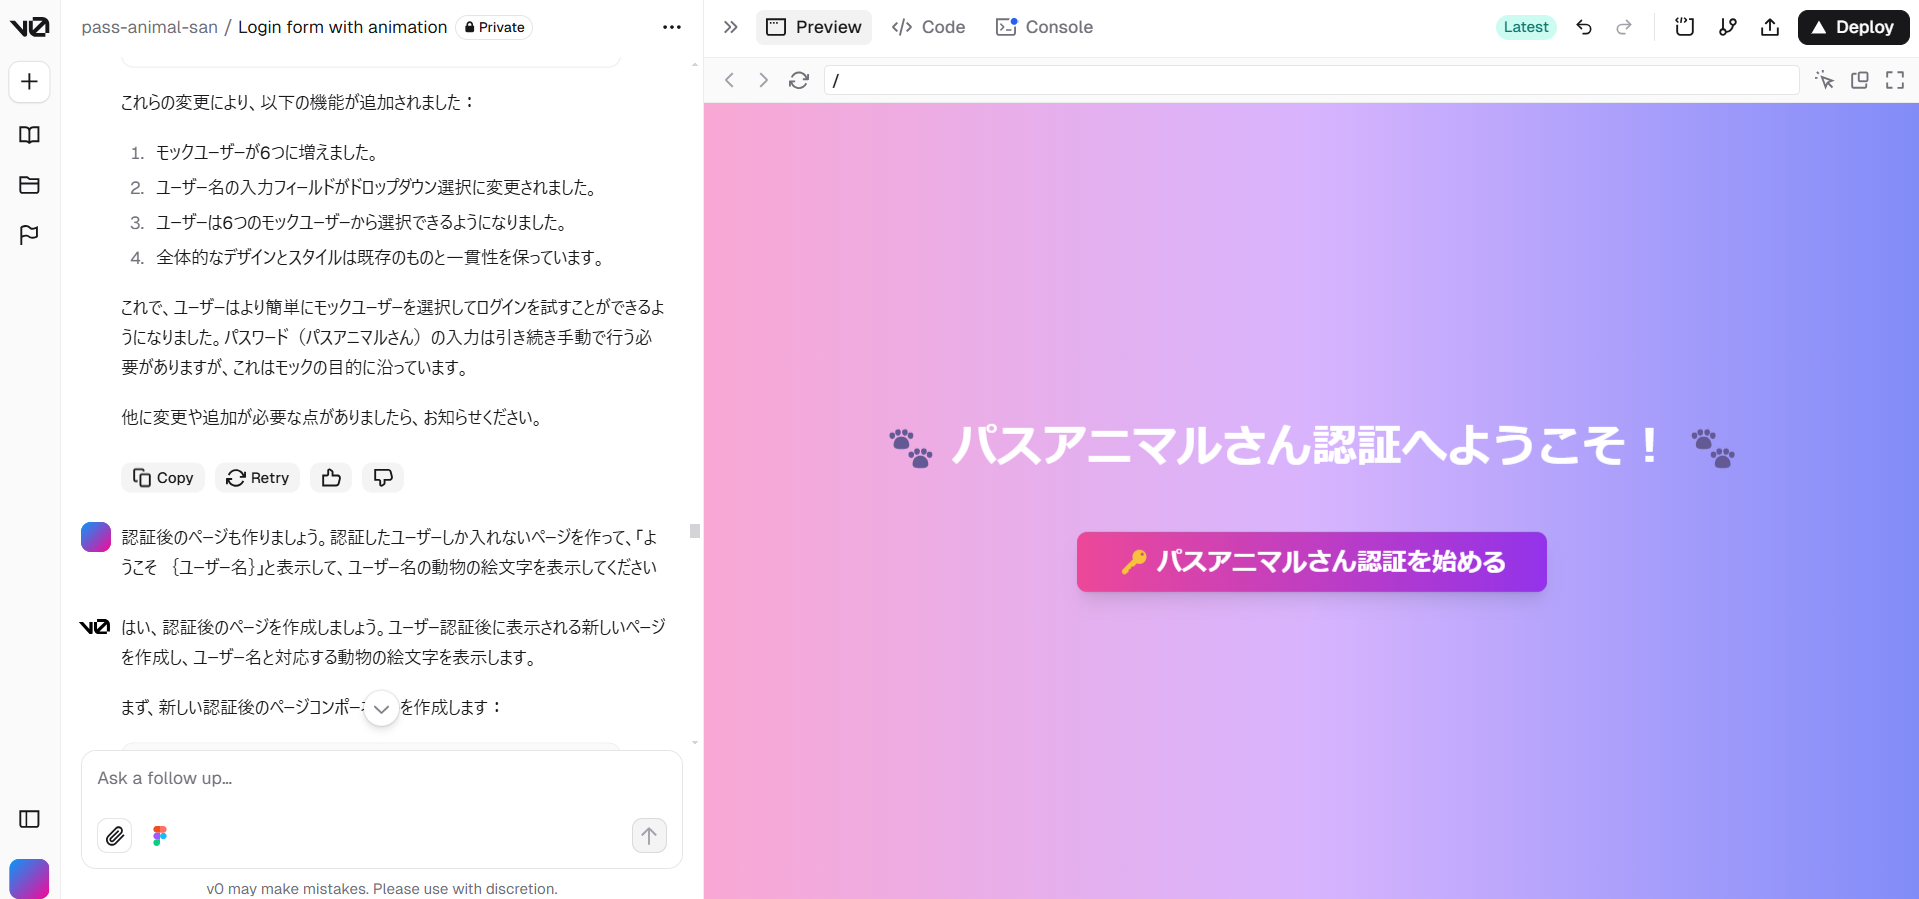Switch to the Console tab
The height and width of the screenshot is (899, 1919).
coord(1044,27)
